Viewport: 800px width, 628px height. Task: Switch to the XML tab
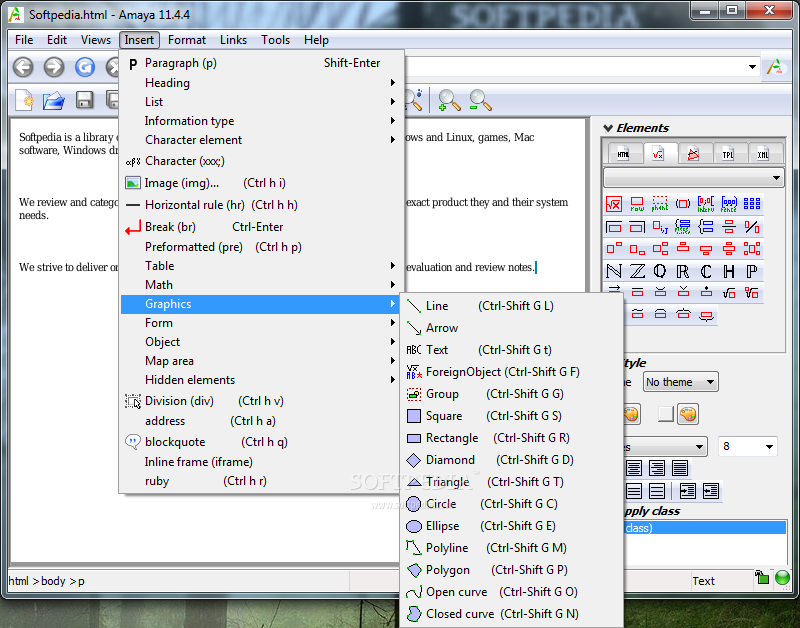pyautogui.click(x=763, y=154)
